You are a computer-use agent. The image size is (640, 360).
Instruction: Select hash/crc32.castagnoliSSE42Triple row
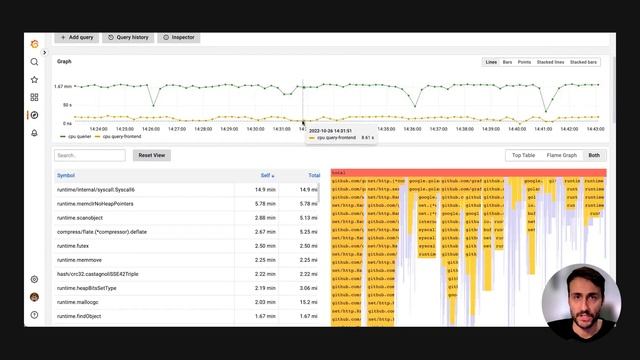(x=186, y=274)
